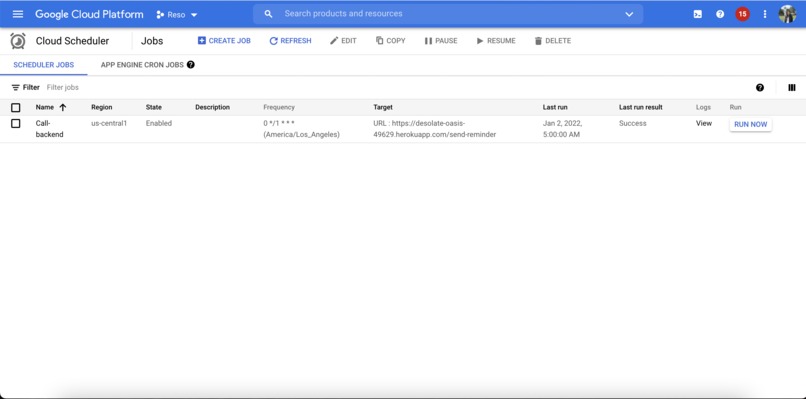
Task: Click the Success result cell
Action: (633, 123)
